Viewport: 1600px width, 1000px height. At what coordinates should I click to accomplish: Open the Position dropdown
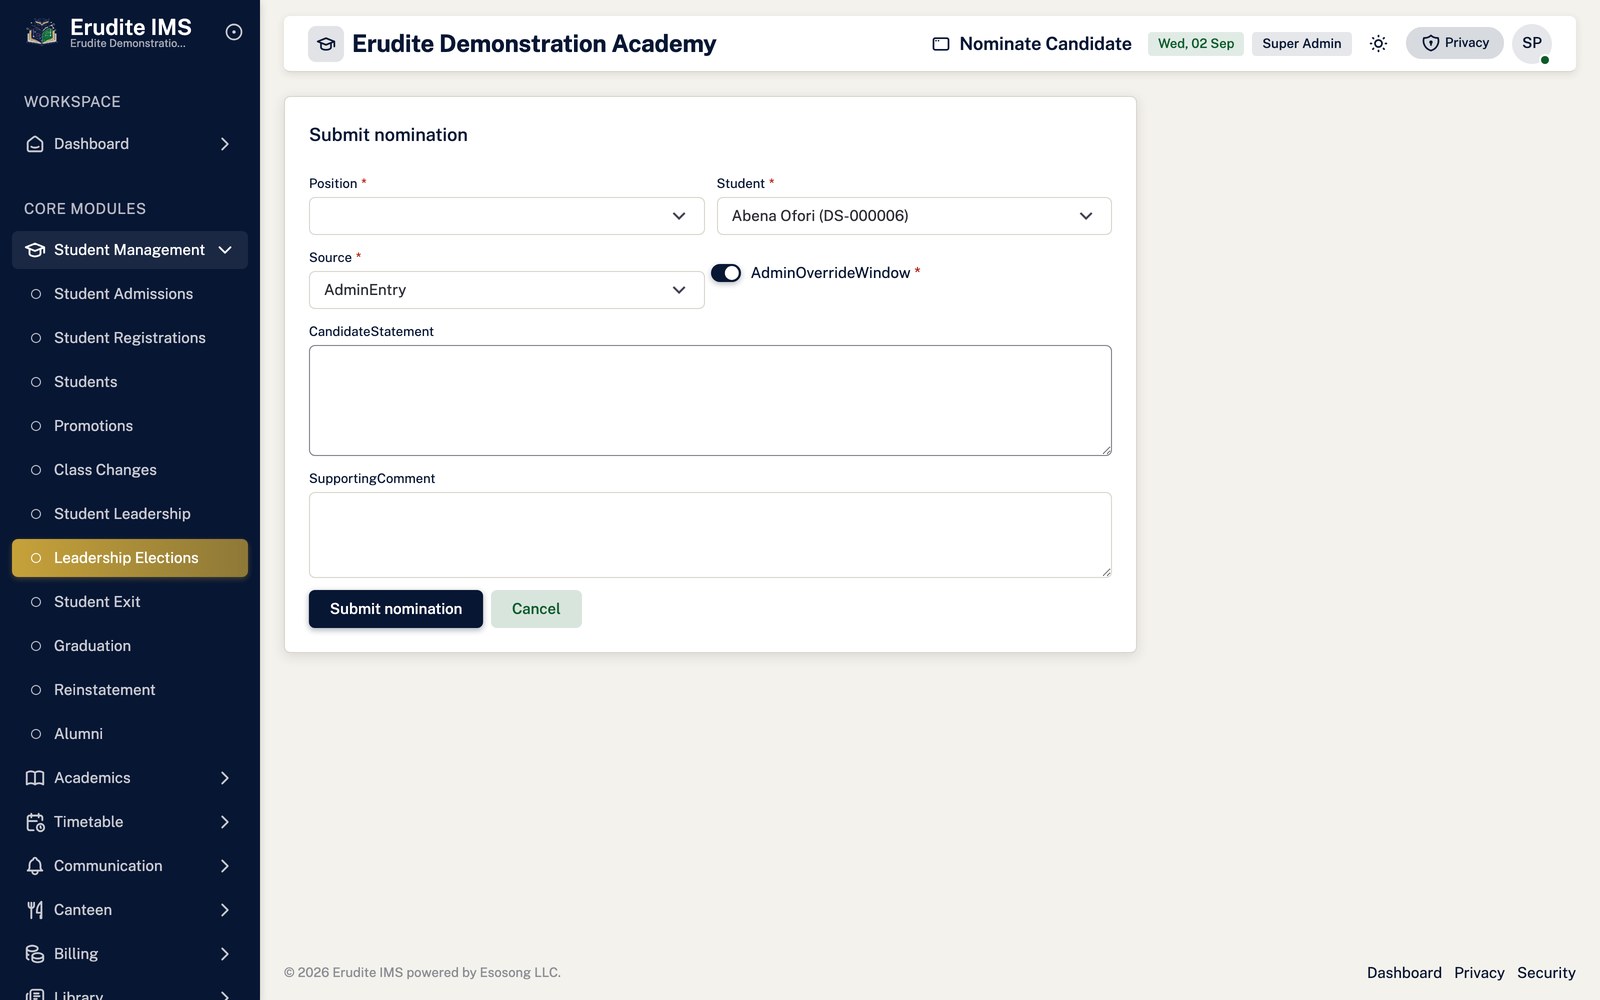point(506,216)
